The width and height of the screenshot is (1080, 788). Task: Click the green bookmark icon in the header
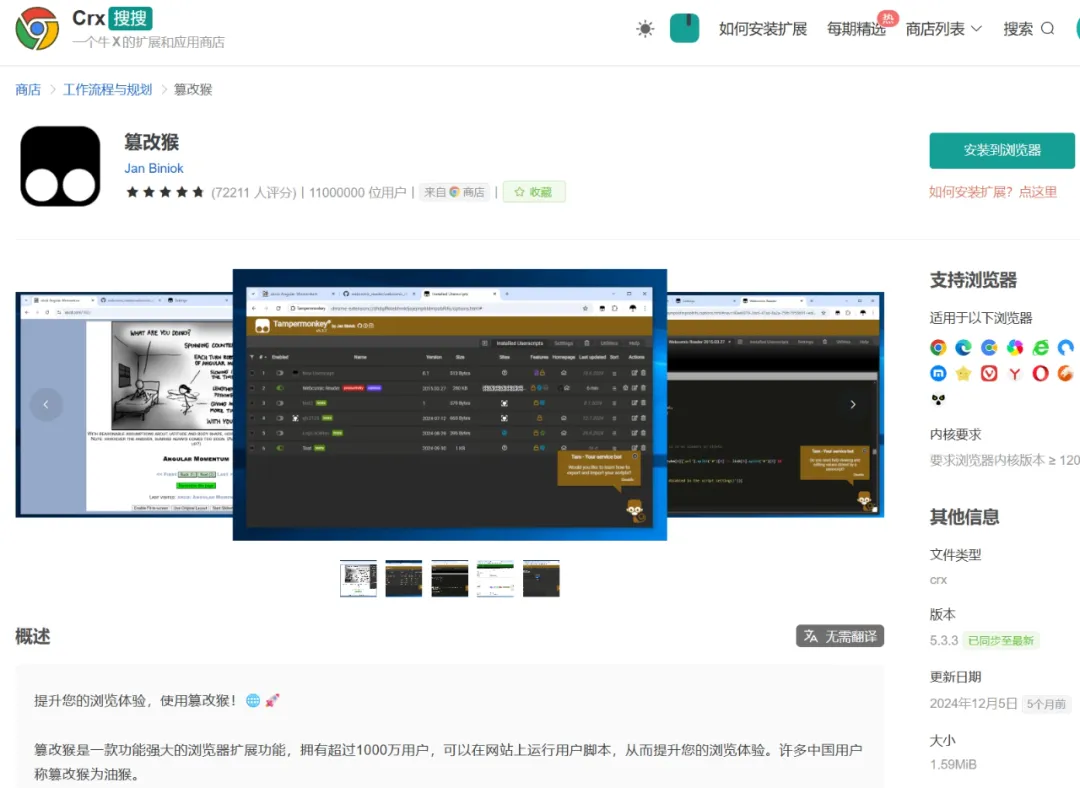684,28
